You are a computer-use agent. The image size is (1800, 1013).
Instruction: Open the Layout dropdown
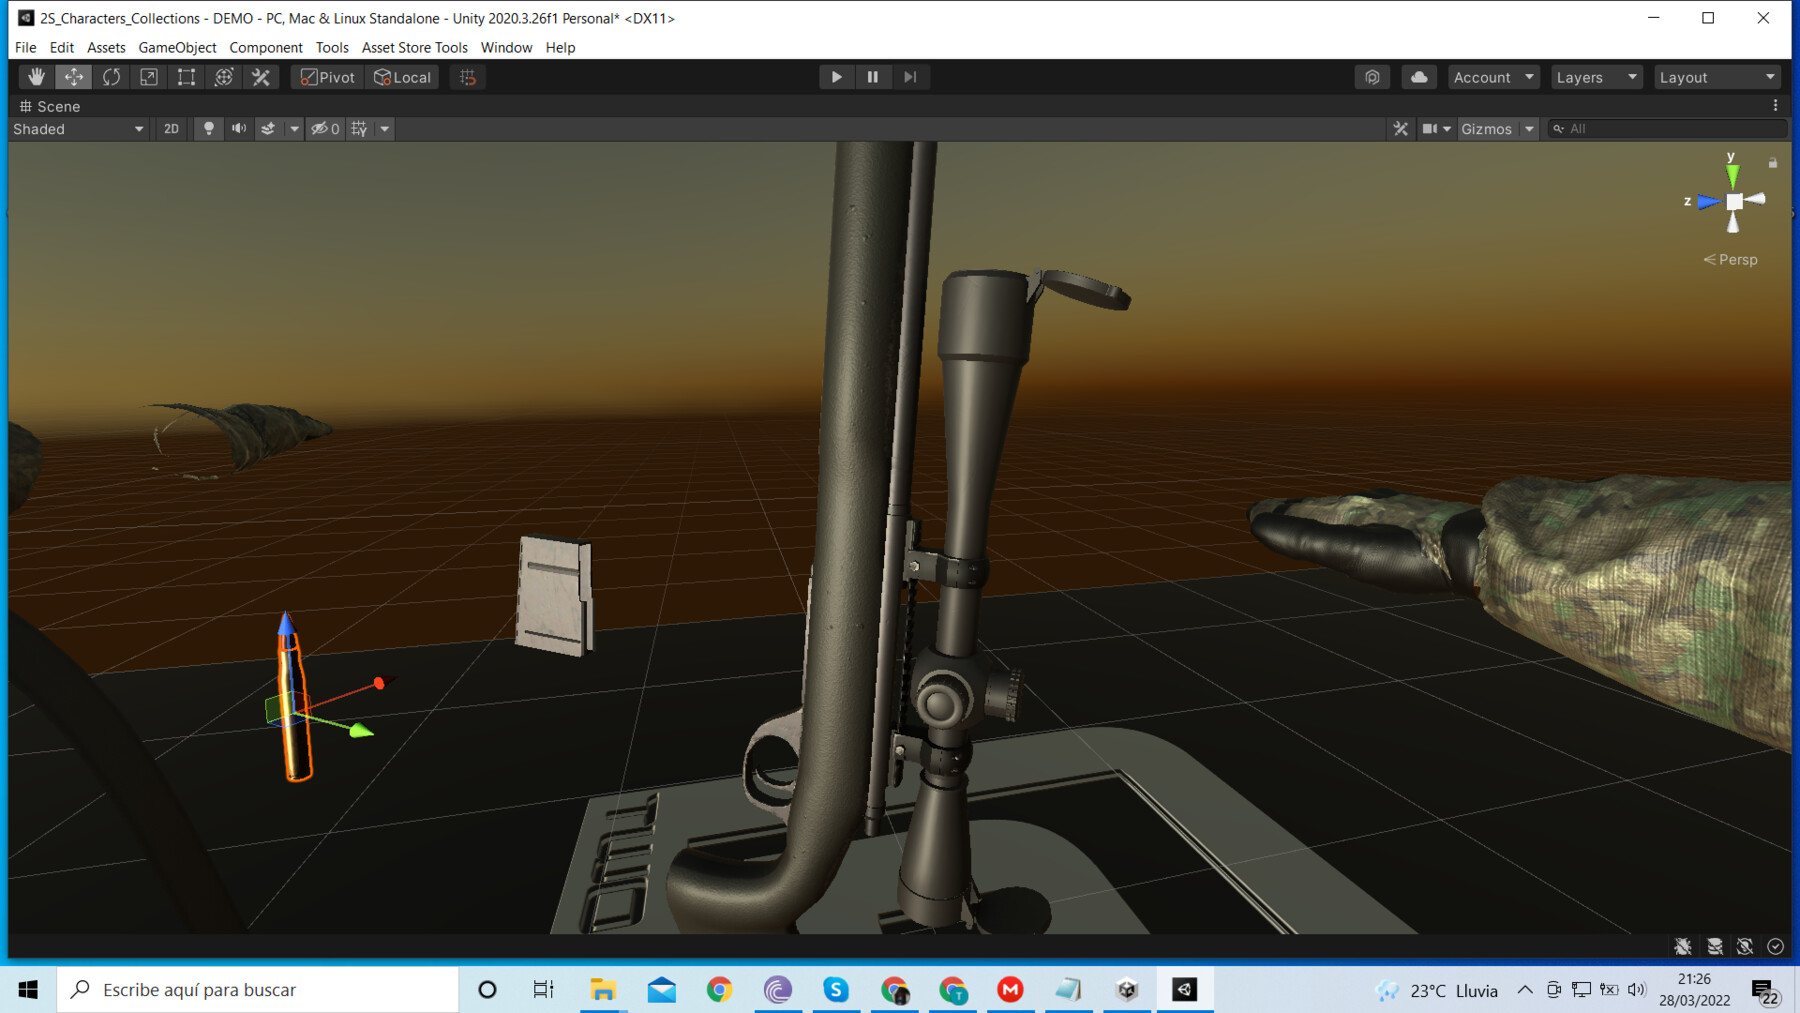1717,77
